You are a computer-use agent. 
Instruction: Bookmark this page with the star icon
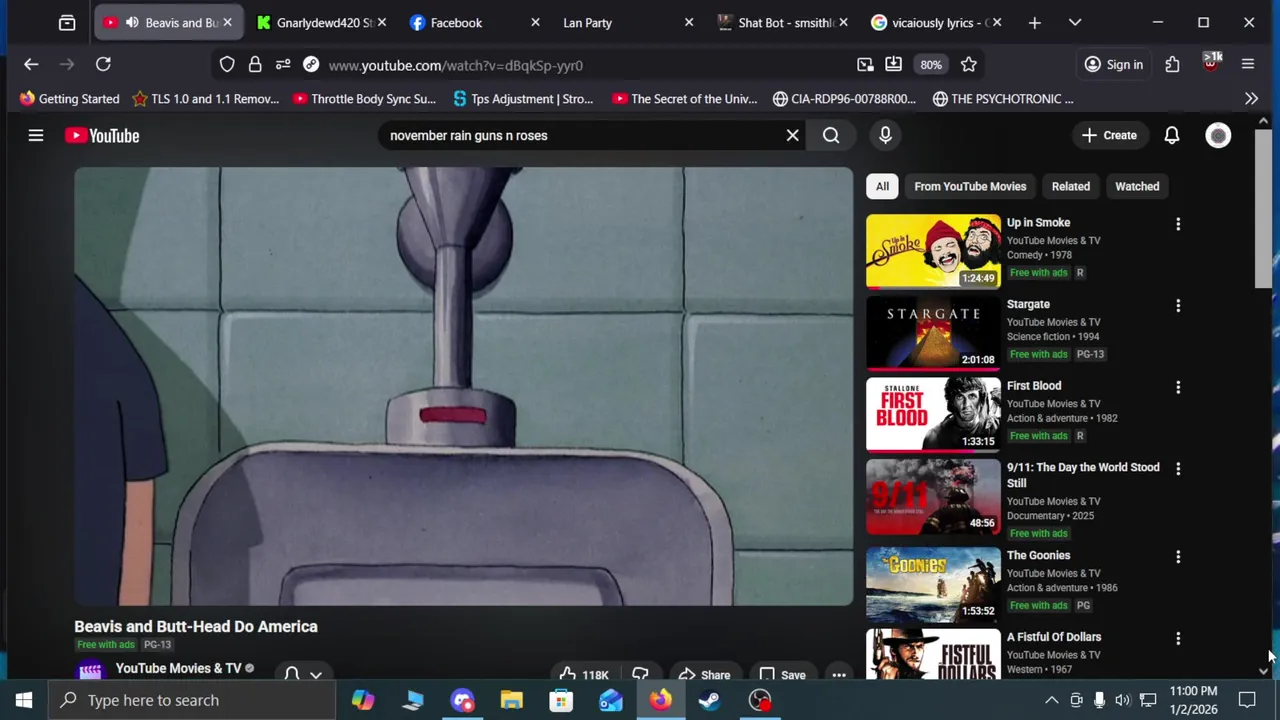coord(968,64)
